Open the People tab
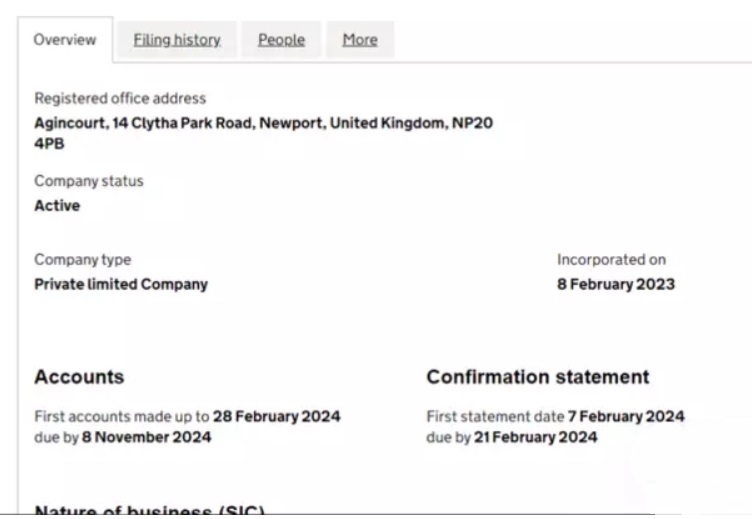 point(281,40)
